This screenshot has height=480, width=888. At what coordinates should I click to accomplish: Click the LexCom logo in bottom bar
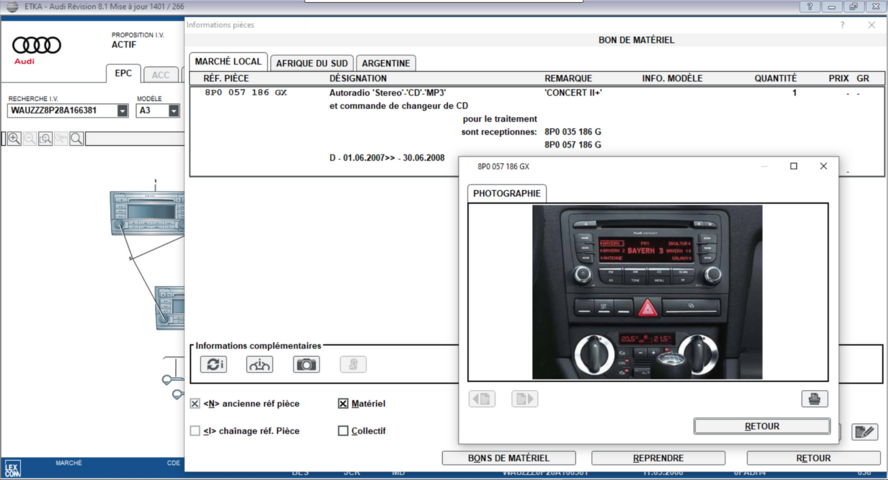(x=12, y=469)
